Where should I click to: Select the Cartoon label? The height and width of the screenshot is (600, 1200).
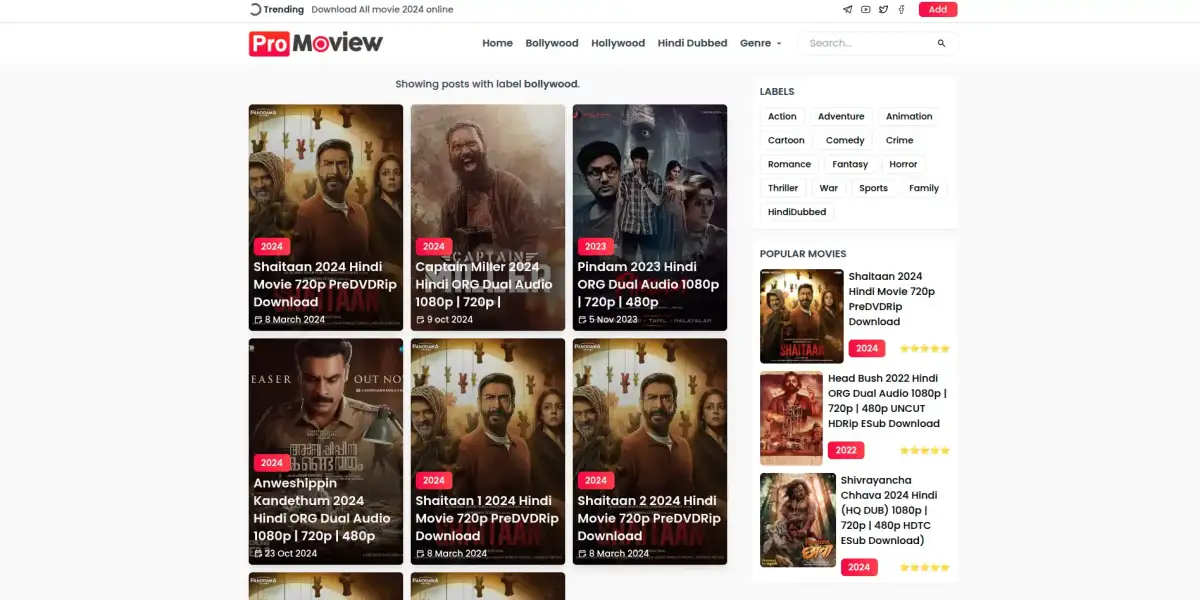tap(786, 140)
